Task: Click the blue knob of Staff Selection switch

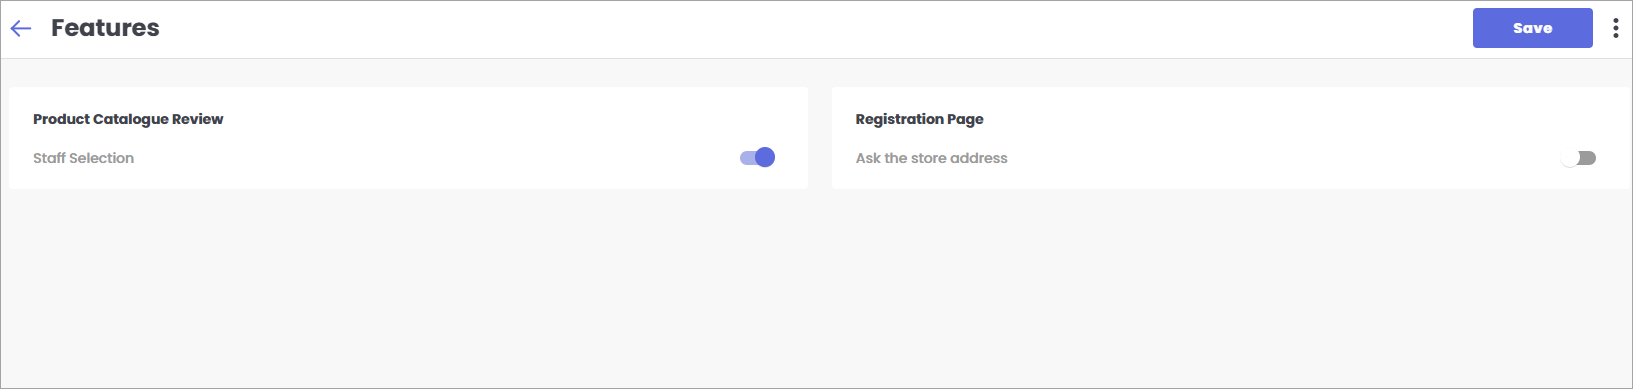Action: tap(765, 157)
